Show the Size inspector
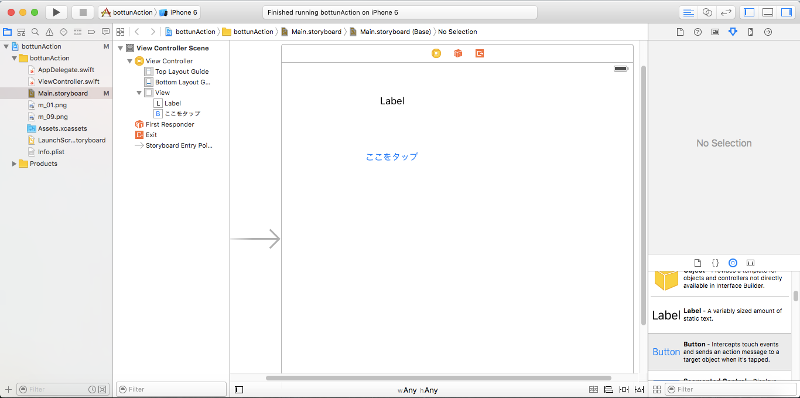This screenshot has height=398, width=800. coord(750,32)
